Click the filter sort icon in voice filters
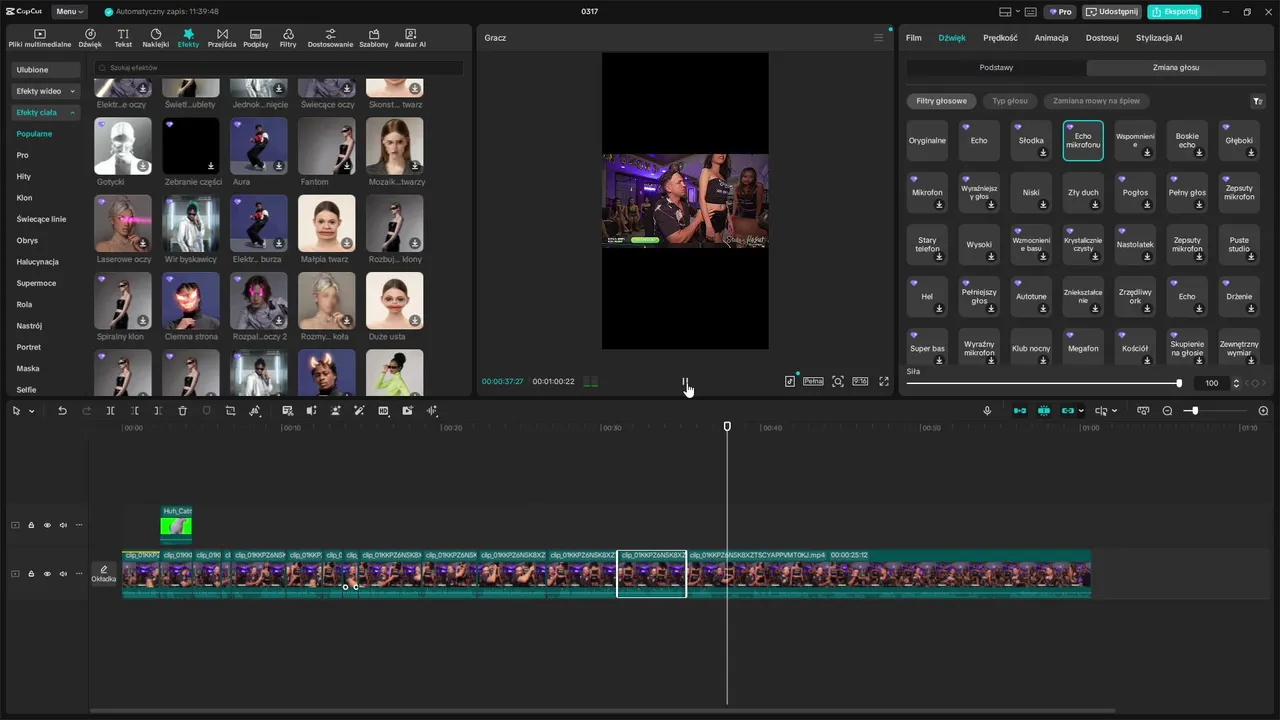The image size is (1280, 720). 1258,101
